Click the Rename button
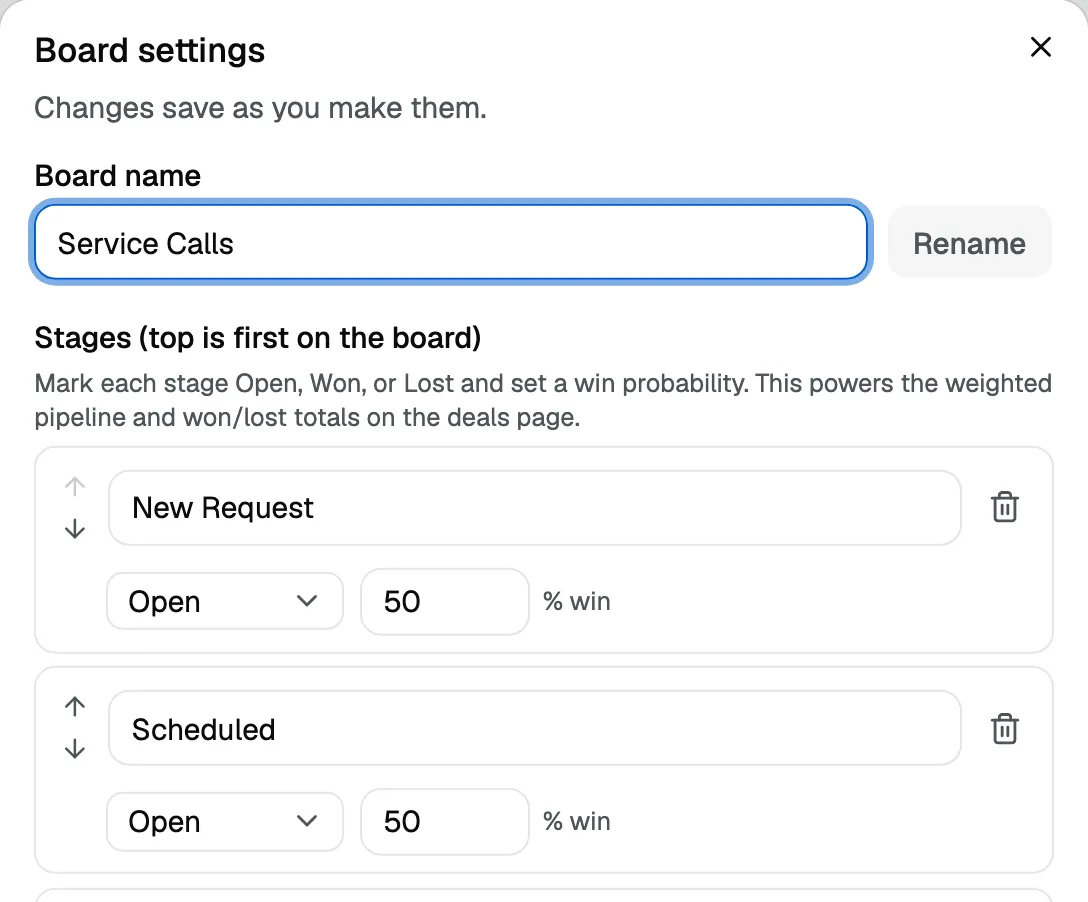This screenshot has height=902, width=1088. tap(969, 243)
